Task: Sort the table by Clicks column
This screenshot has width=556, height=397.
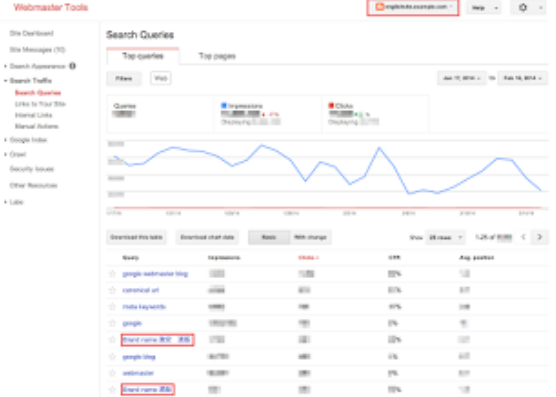Action: click(x=308, y=257)
